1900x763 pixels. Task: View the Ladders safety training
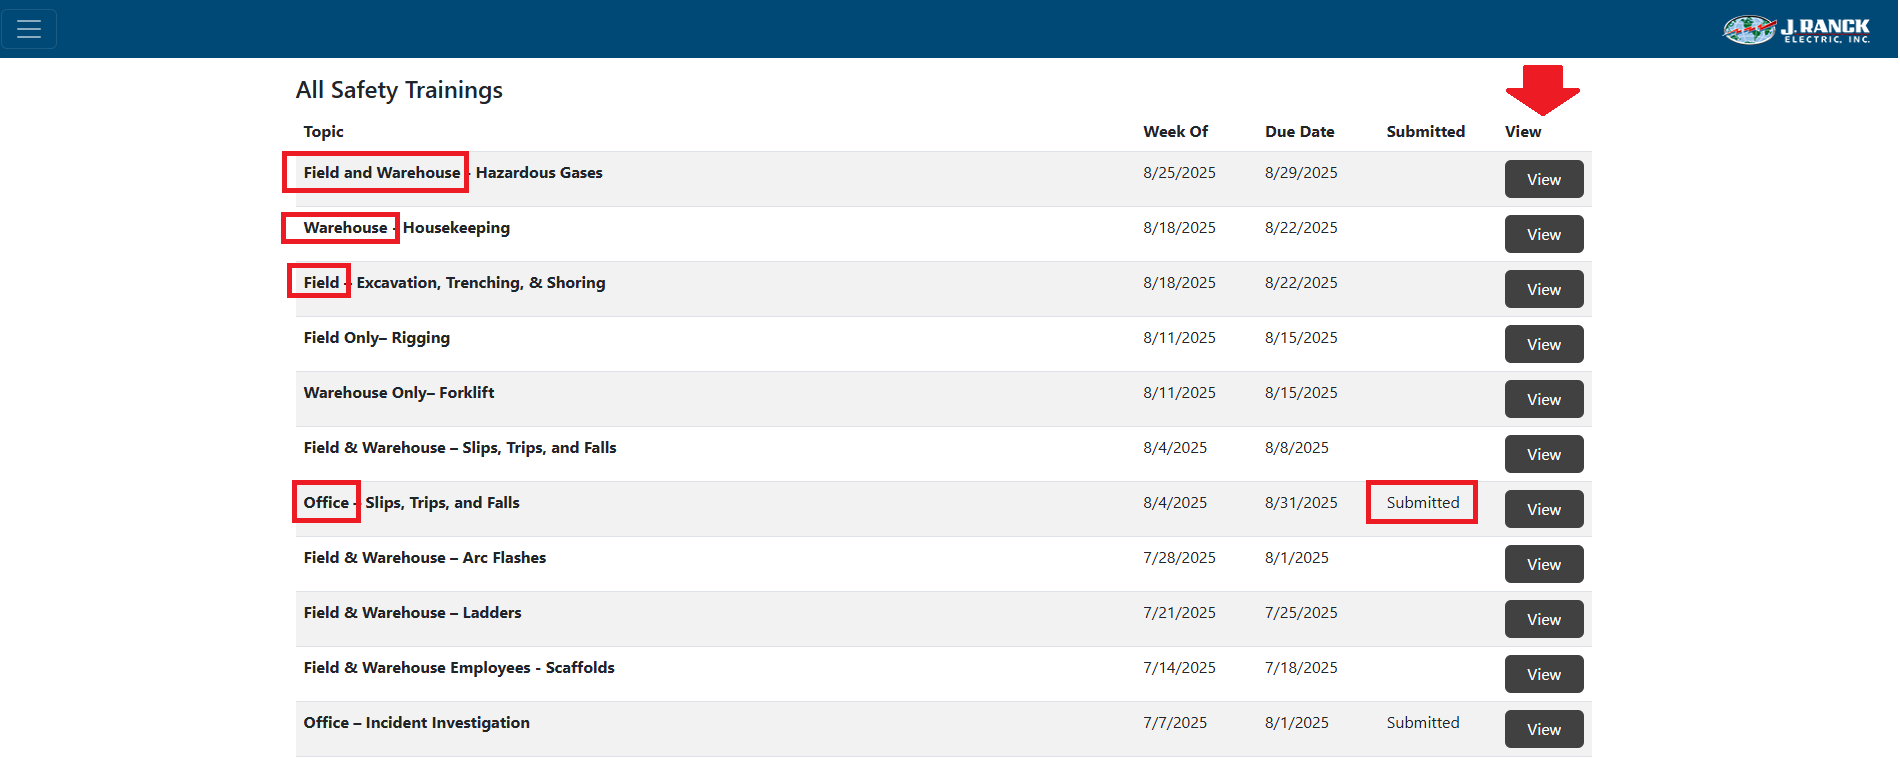(1543, 620)
